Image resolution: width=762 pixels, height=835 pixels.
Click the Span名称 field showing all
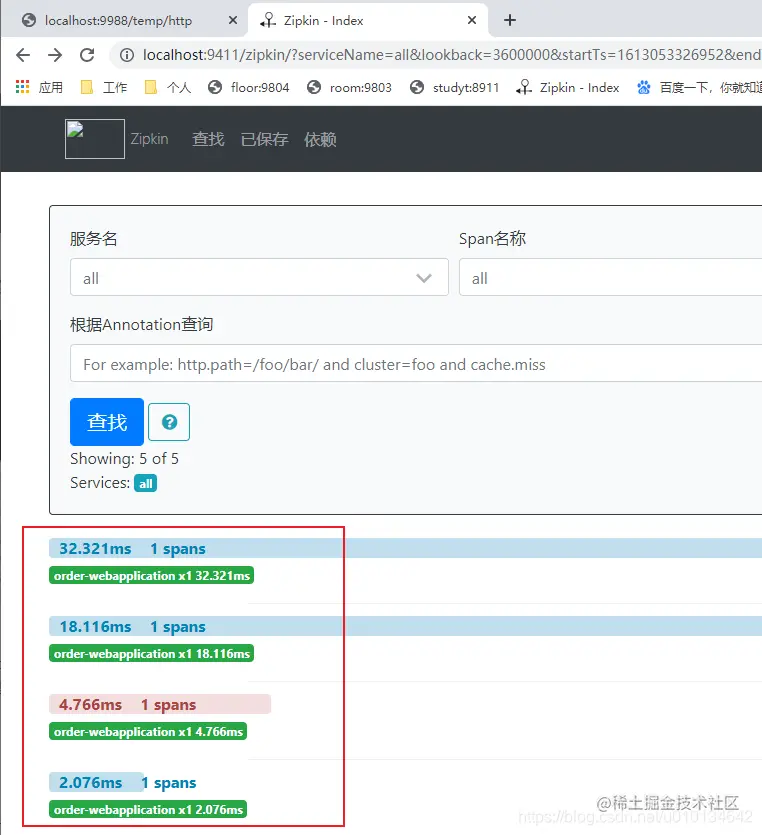(610, 277)
